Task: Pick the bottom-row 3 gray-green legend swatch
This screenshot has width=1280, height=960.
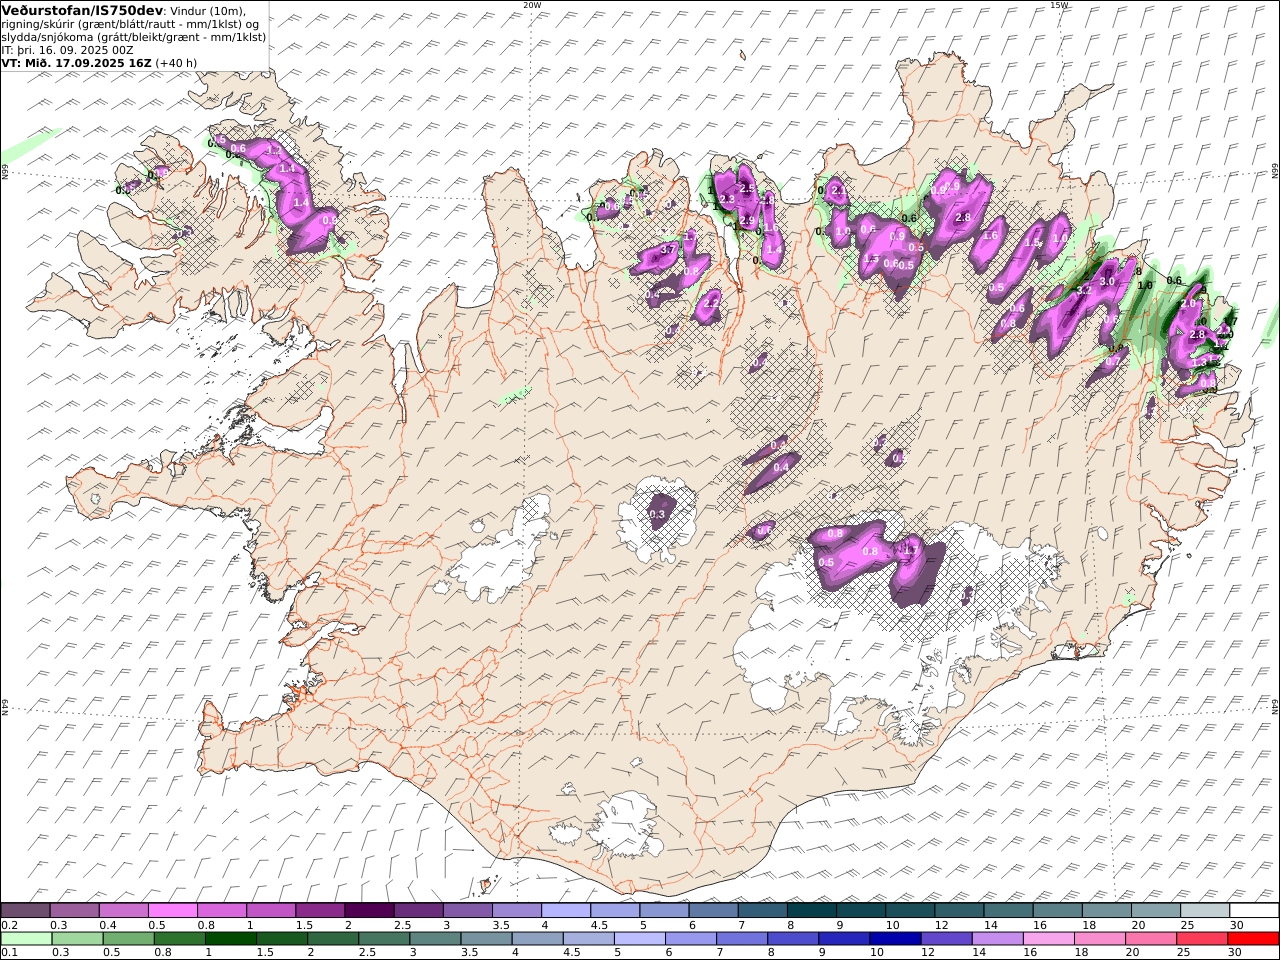Action: [x=435, y=938]
